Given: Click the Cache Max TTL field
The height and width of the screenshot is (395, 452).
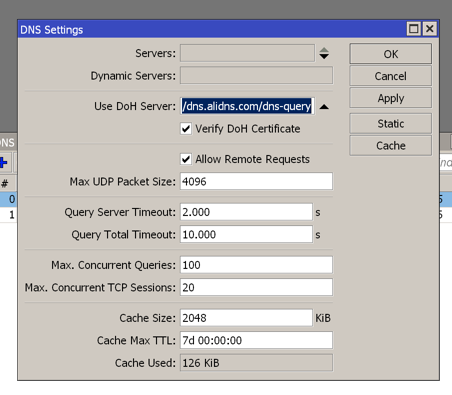Looking at the screenshot, I should coord(256,340).
